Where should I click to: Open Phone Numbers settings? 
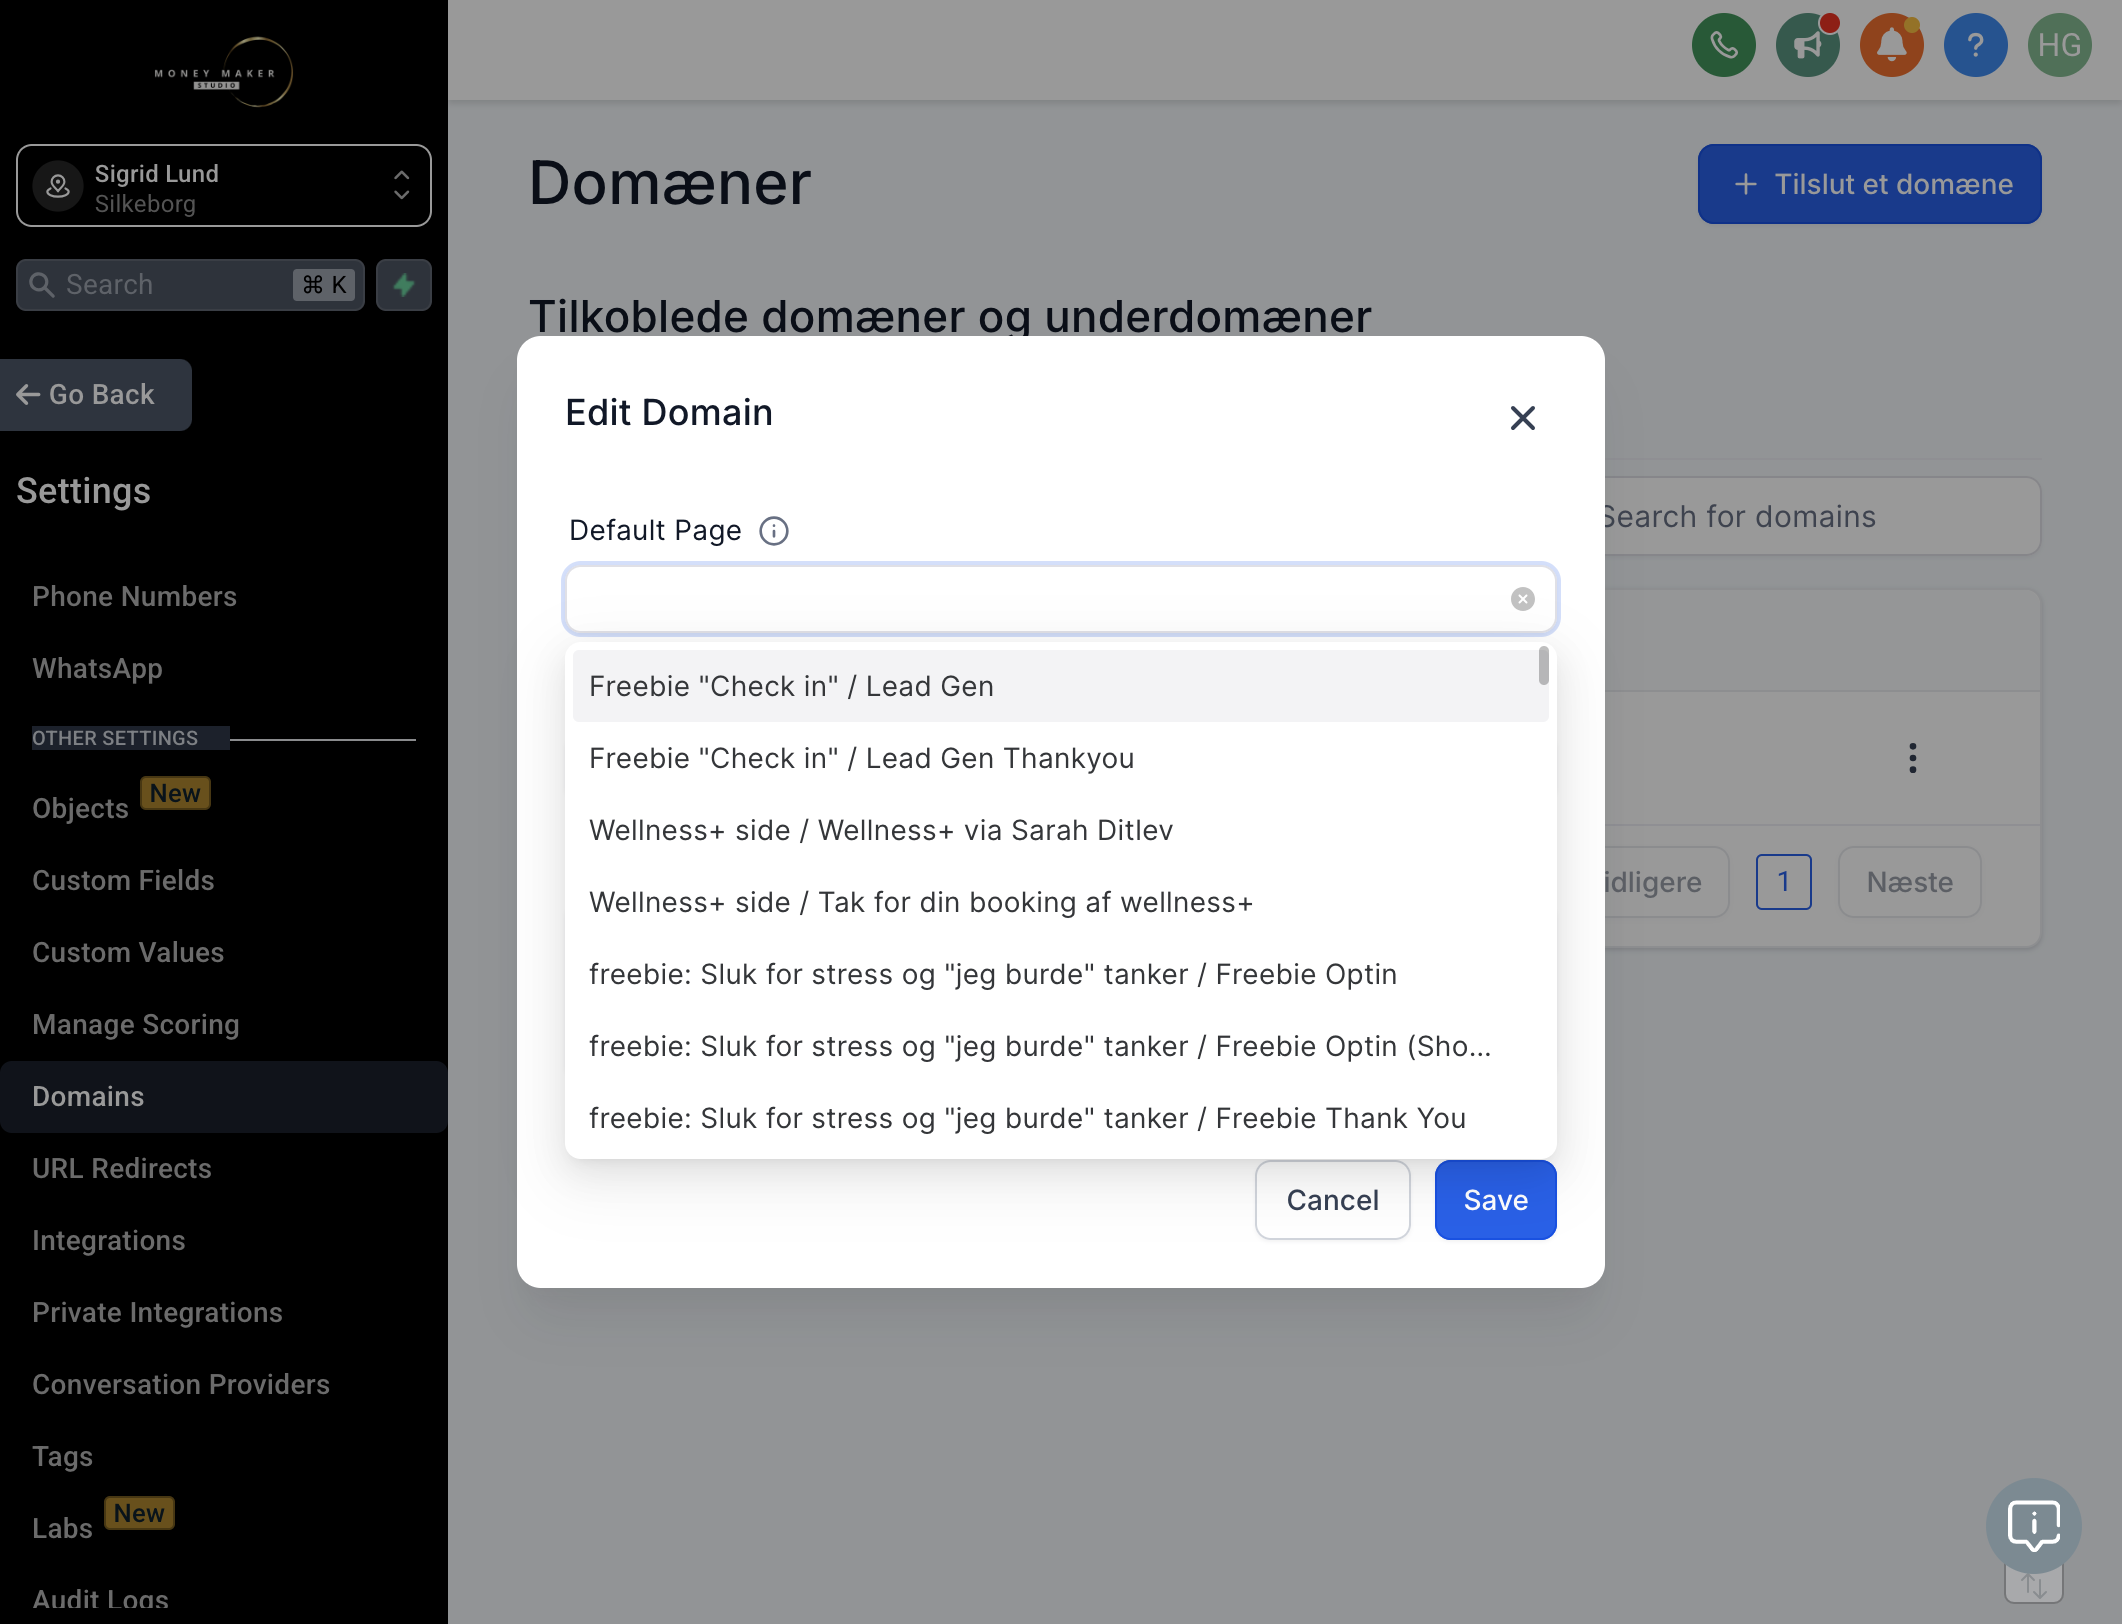point(134,596)
